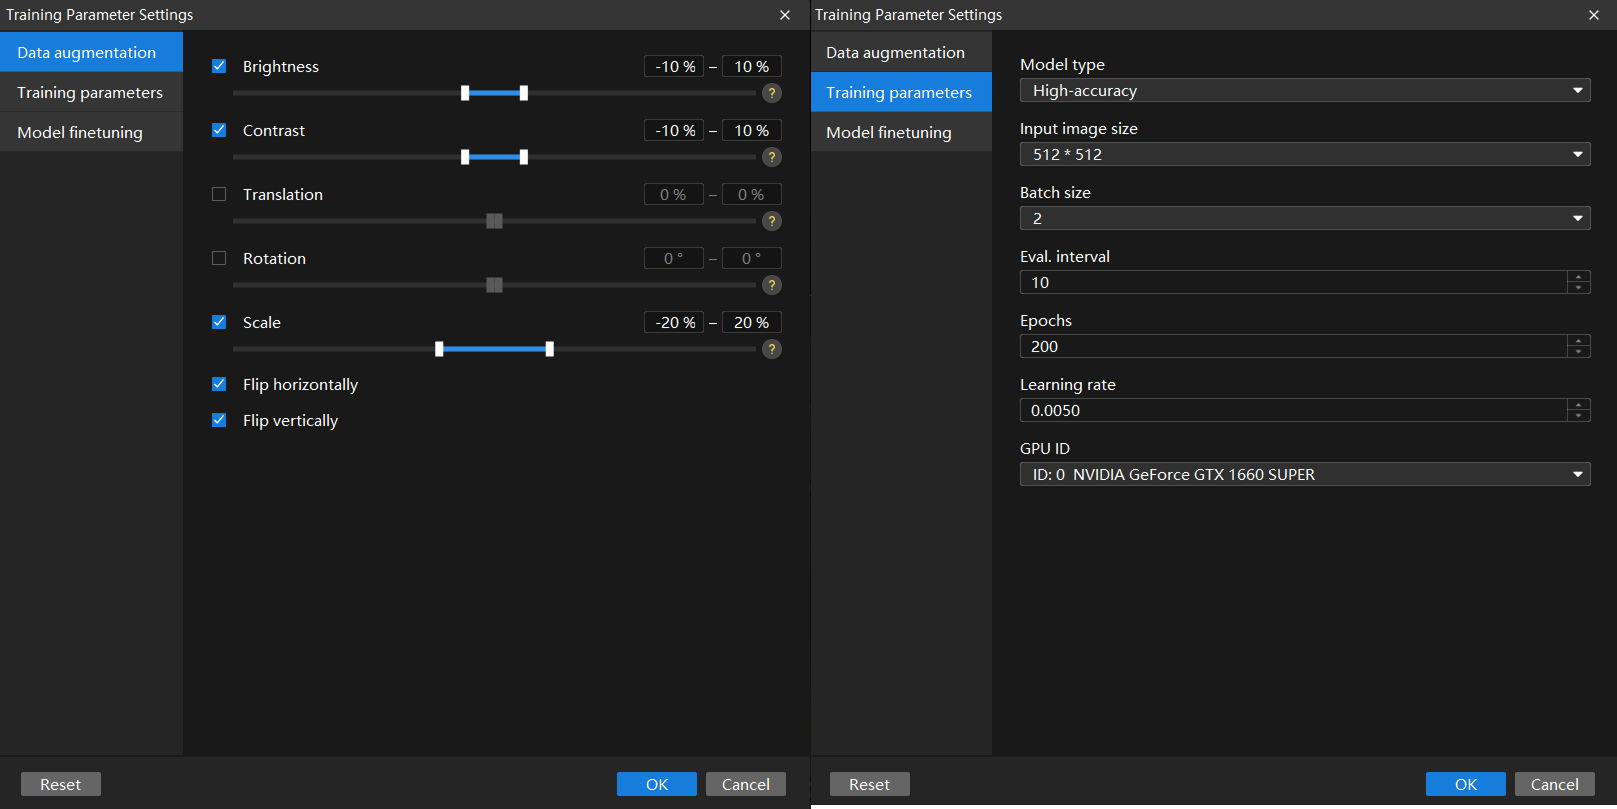
Task: Click Contrast maximum value field 10 %
Action: 752,130
